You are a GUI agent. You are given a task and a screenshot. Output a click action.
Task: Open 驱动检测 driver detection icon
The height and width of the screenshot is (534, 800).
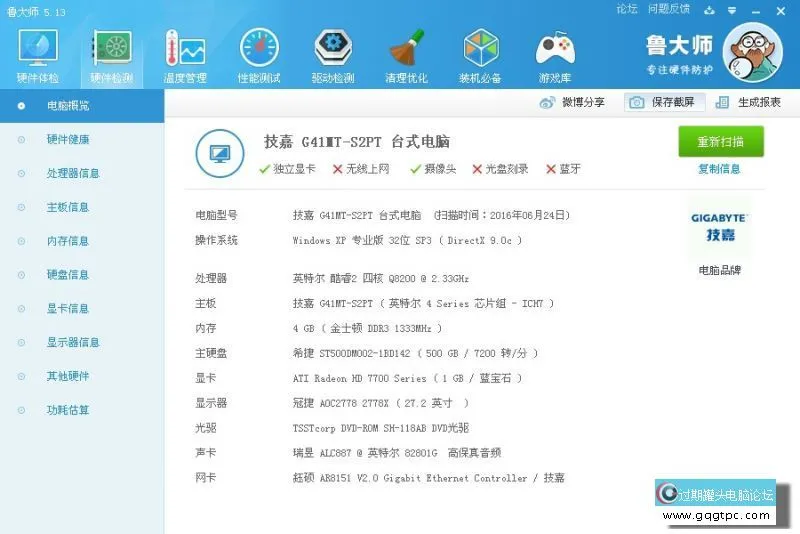coord(333,55)
